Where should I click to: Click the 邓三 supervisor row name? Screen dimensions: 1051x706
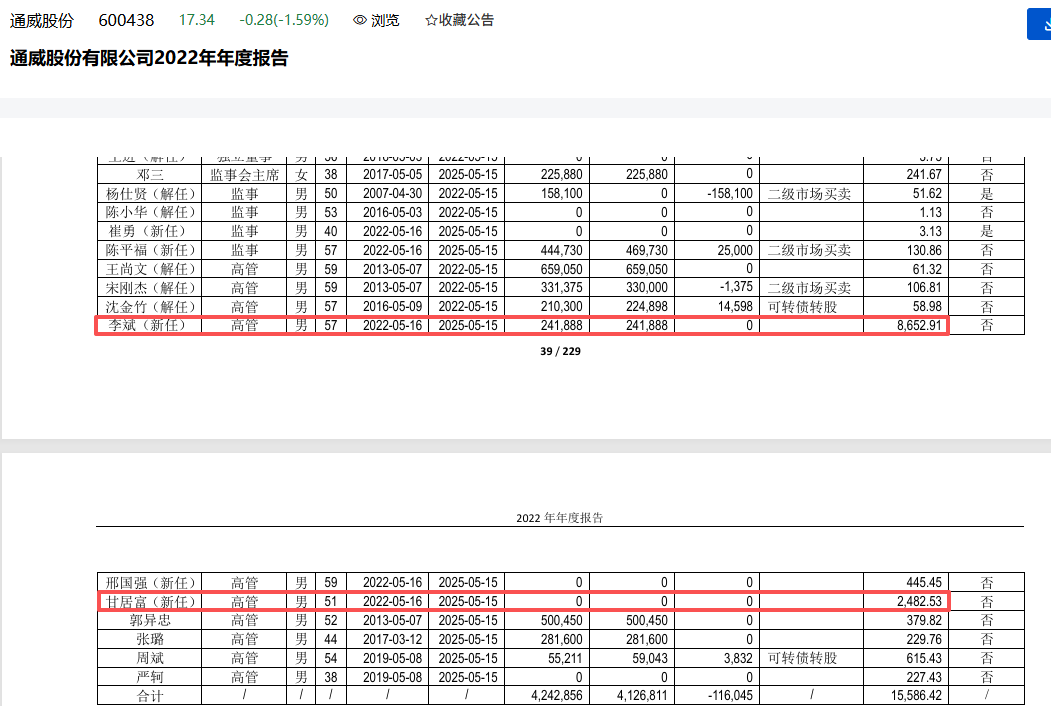[x=150, y=175]
